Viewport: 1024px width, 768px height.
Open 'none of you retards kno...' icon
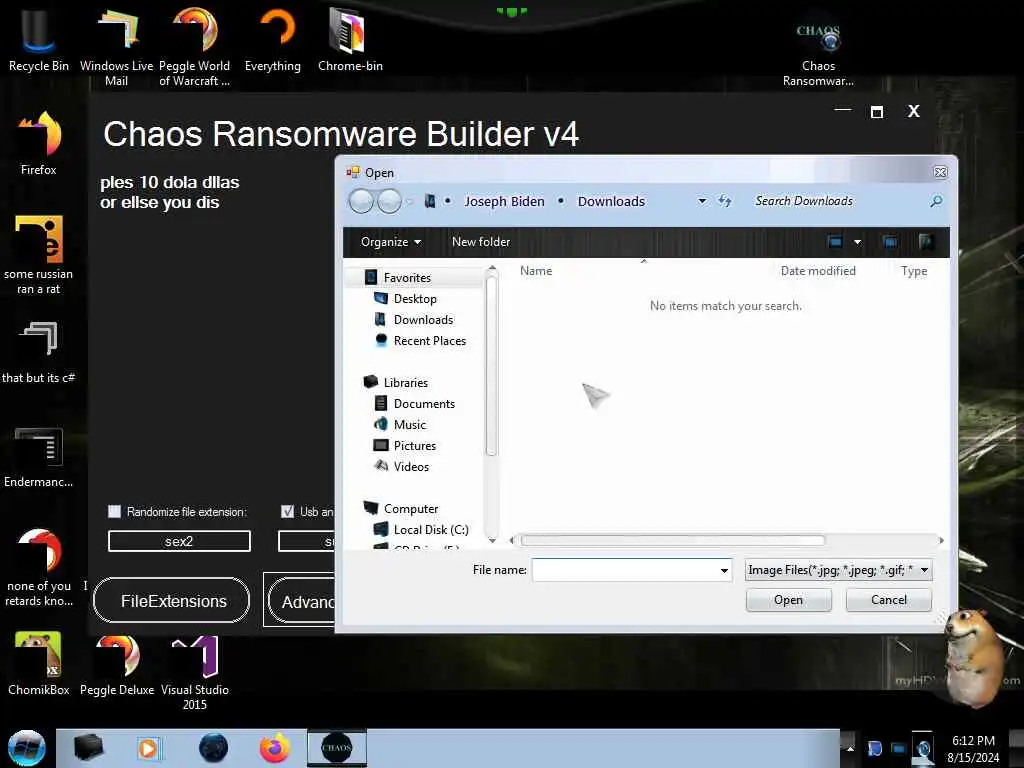pyautogui.click(x=39, y=567)
